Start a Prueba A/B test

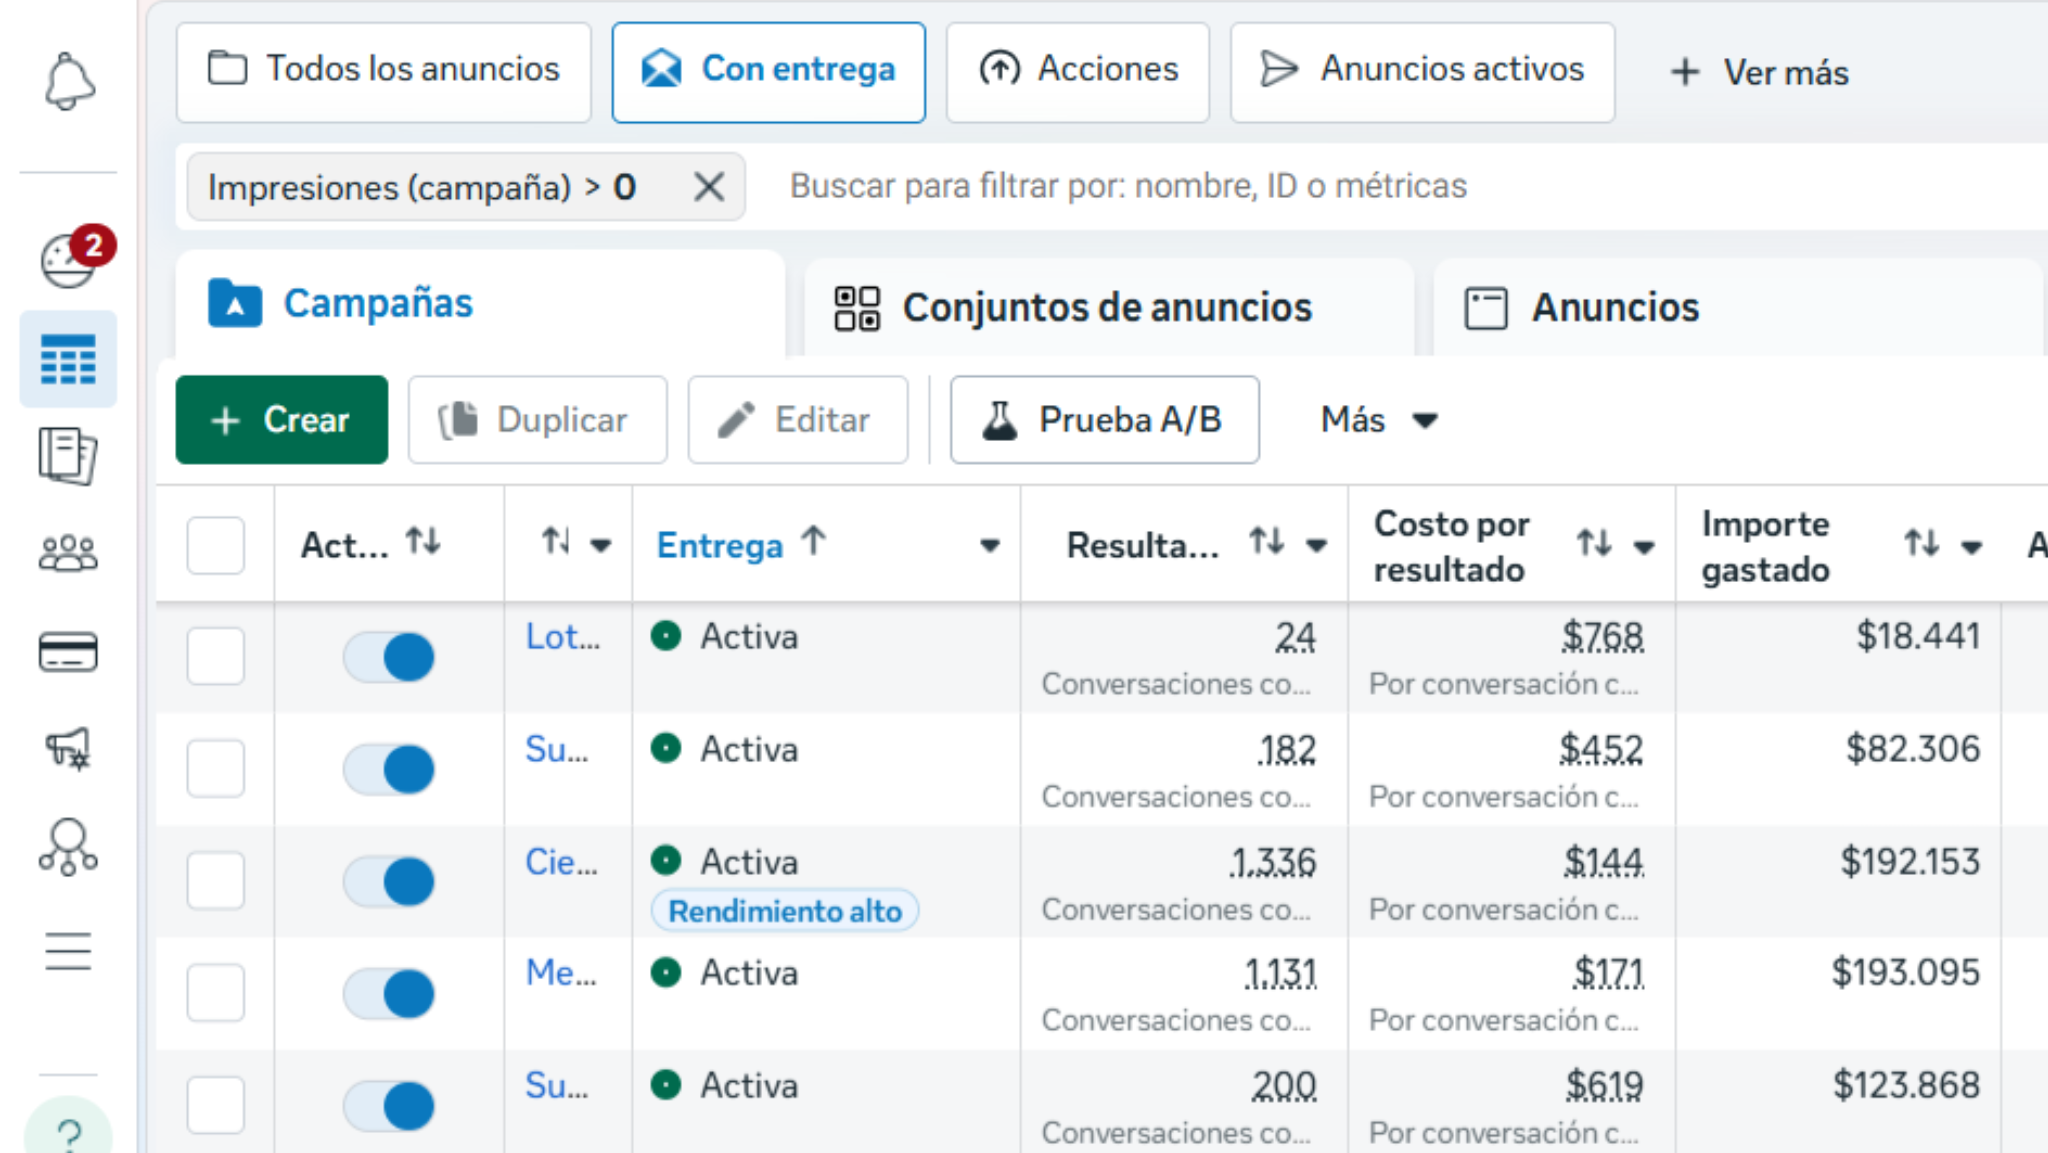(1104, 420)
